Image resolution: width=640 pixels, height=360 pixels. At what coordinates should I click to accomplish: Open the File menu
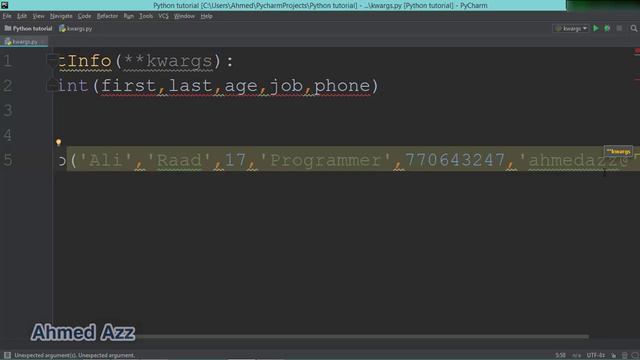point(7,16)
